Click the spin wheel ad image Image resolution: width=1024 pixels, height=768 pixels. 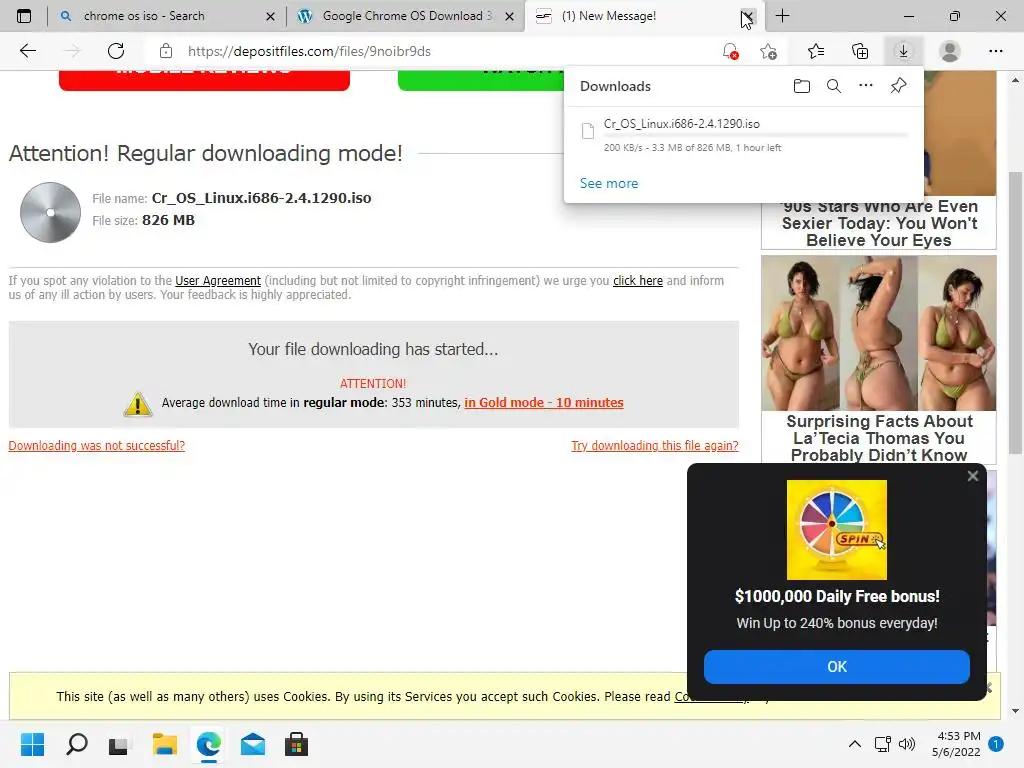point(837,530)
